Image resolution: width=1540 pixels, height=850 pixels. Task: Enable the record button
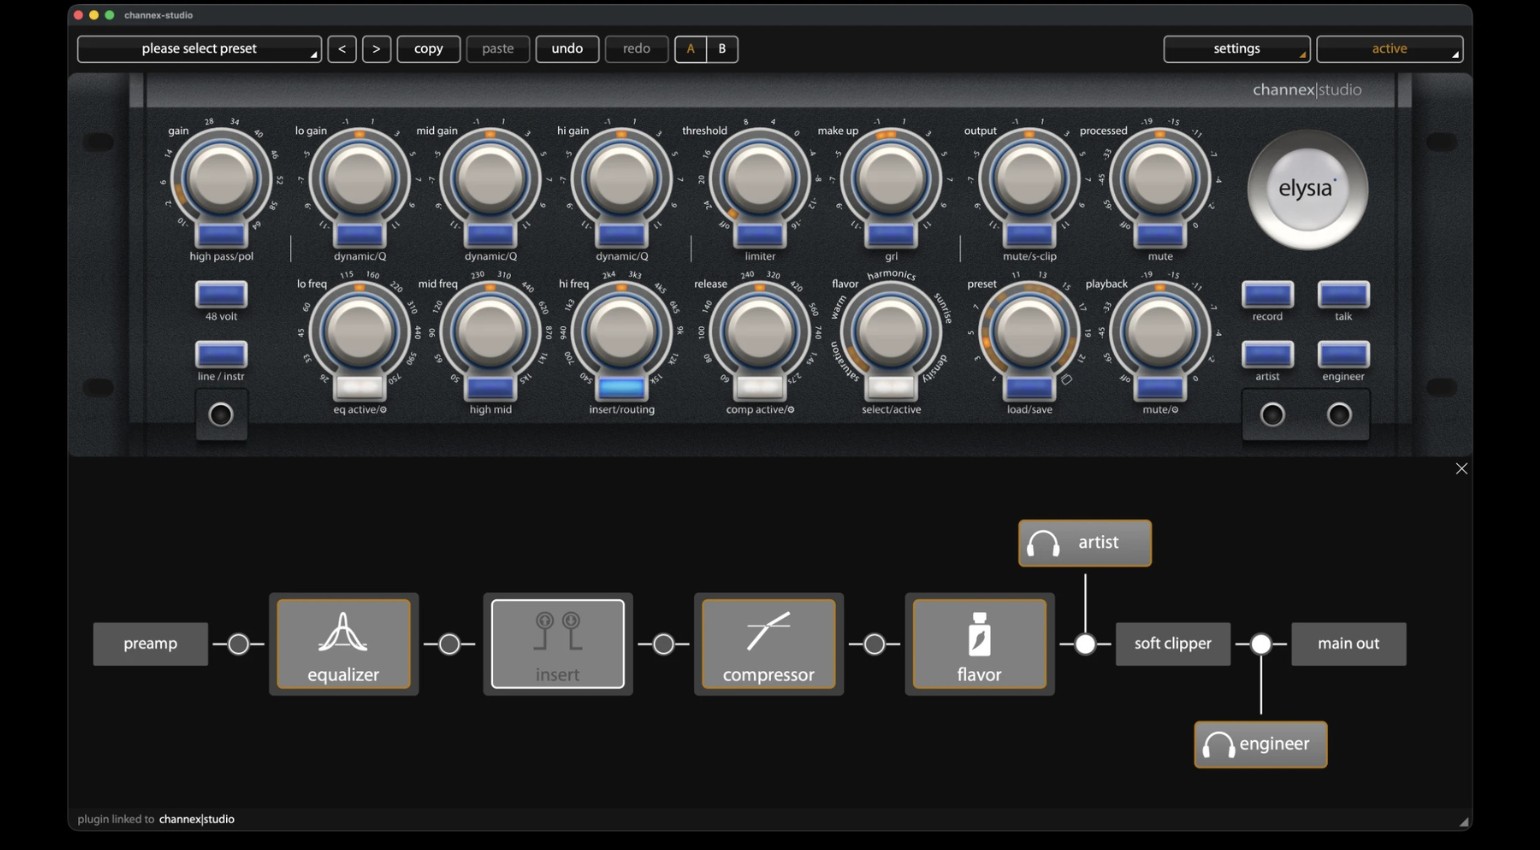[x=1267, y=295]
